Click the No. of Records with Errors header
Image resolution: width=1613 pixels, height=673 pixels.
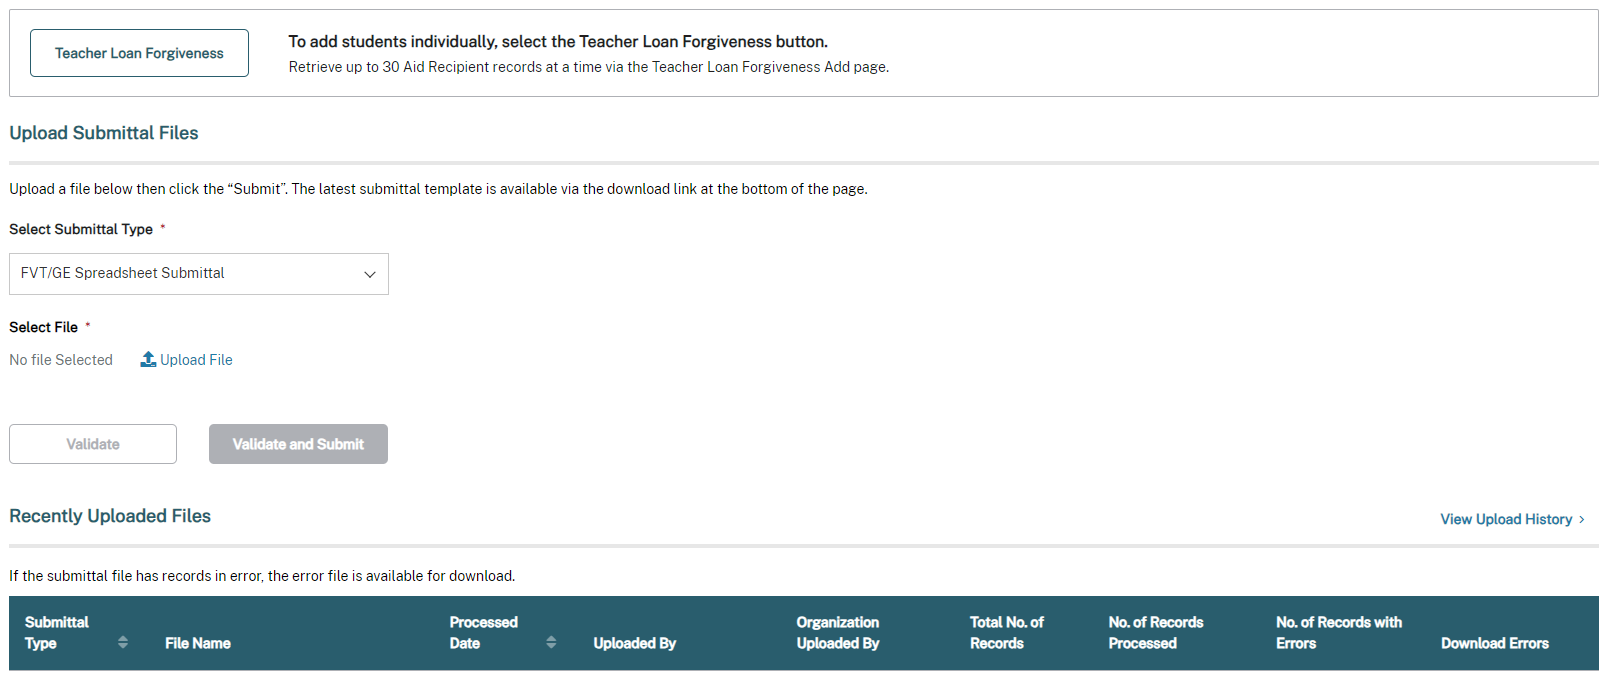click(1338, 633)
